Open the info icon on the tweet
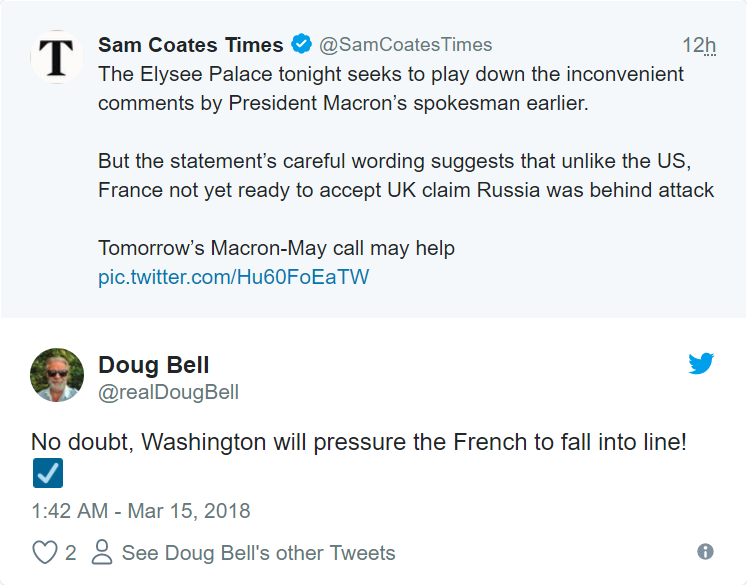The width and height of the screenshot is (747, 585). (705, 552)
